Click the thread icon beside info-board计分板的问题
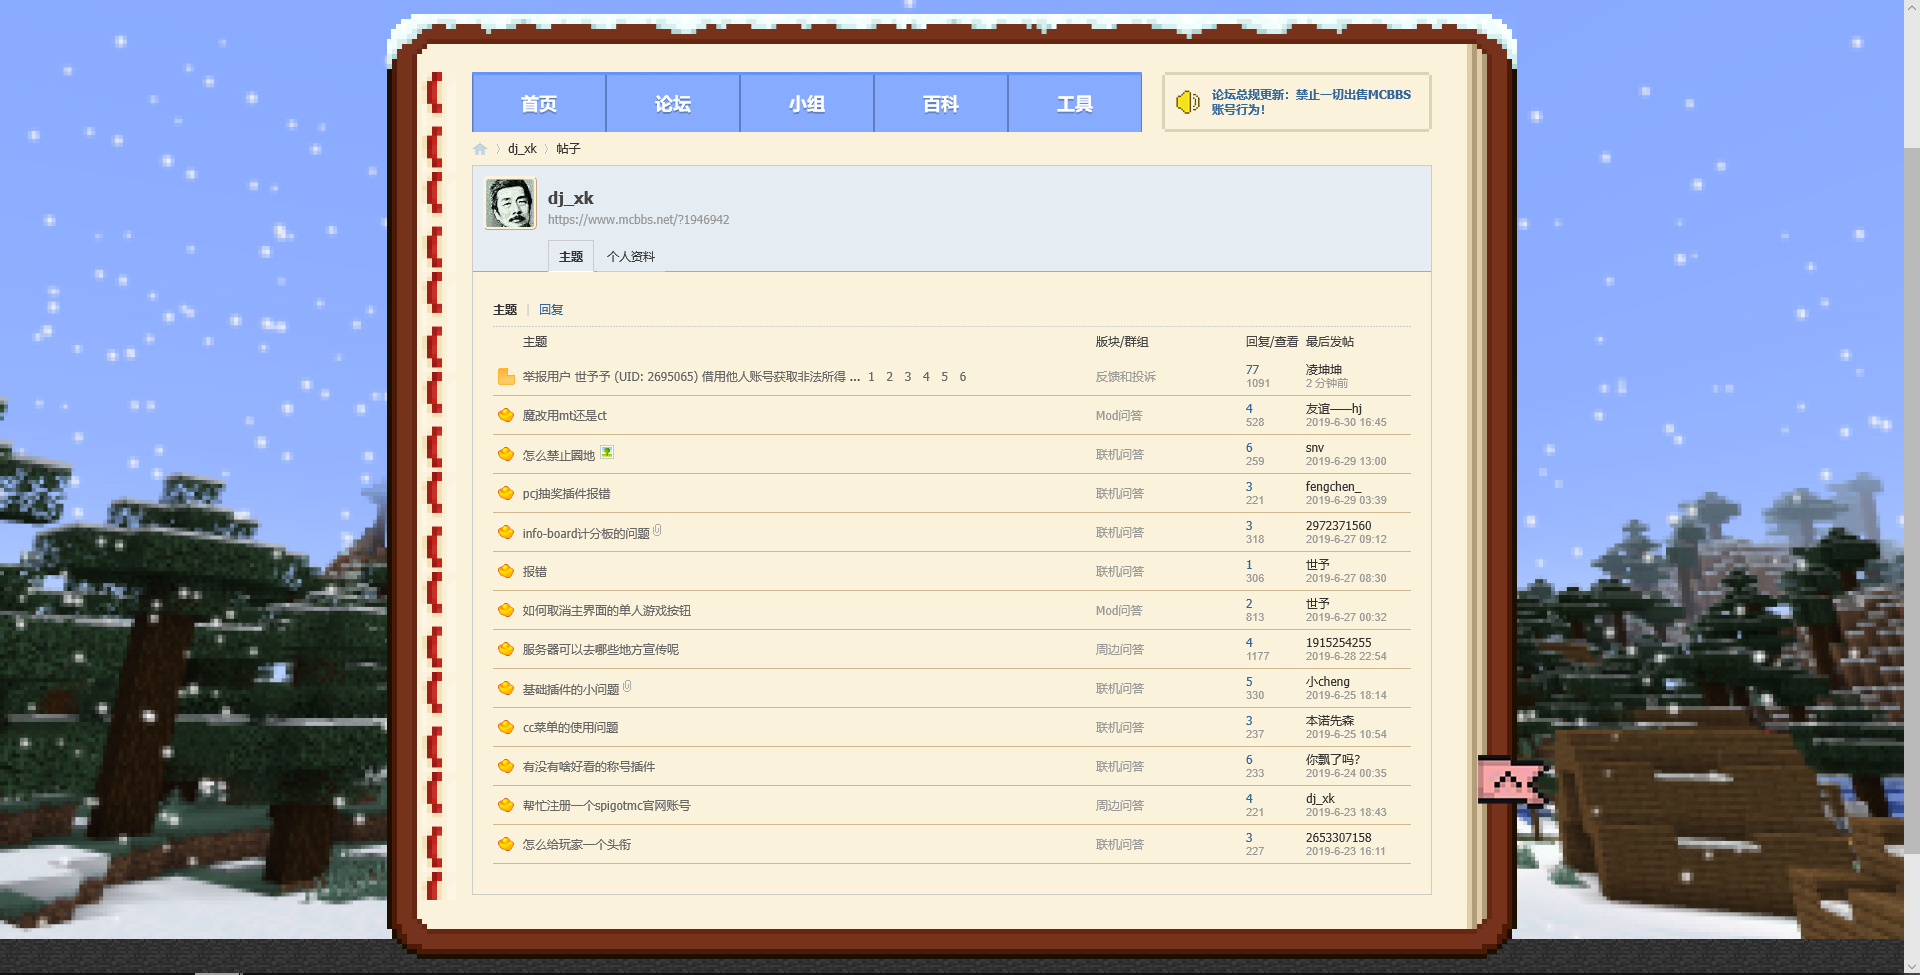 pos(506,532)
